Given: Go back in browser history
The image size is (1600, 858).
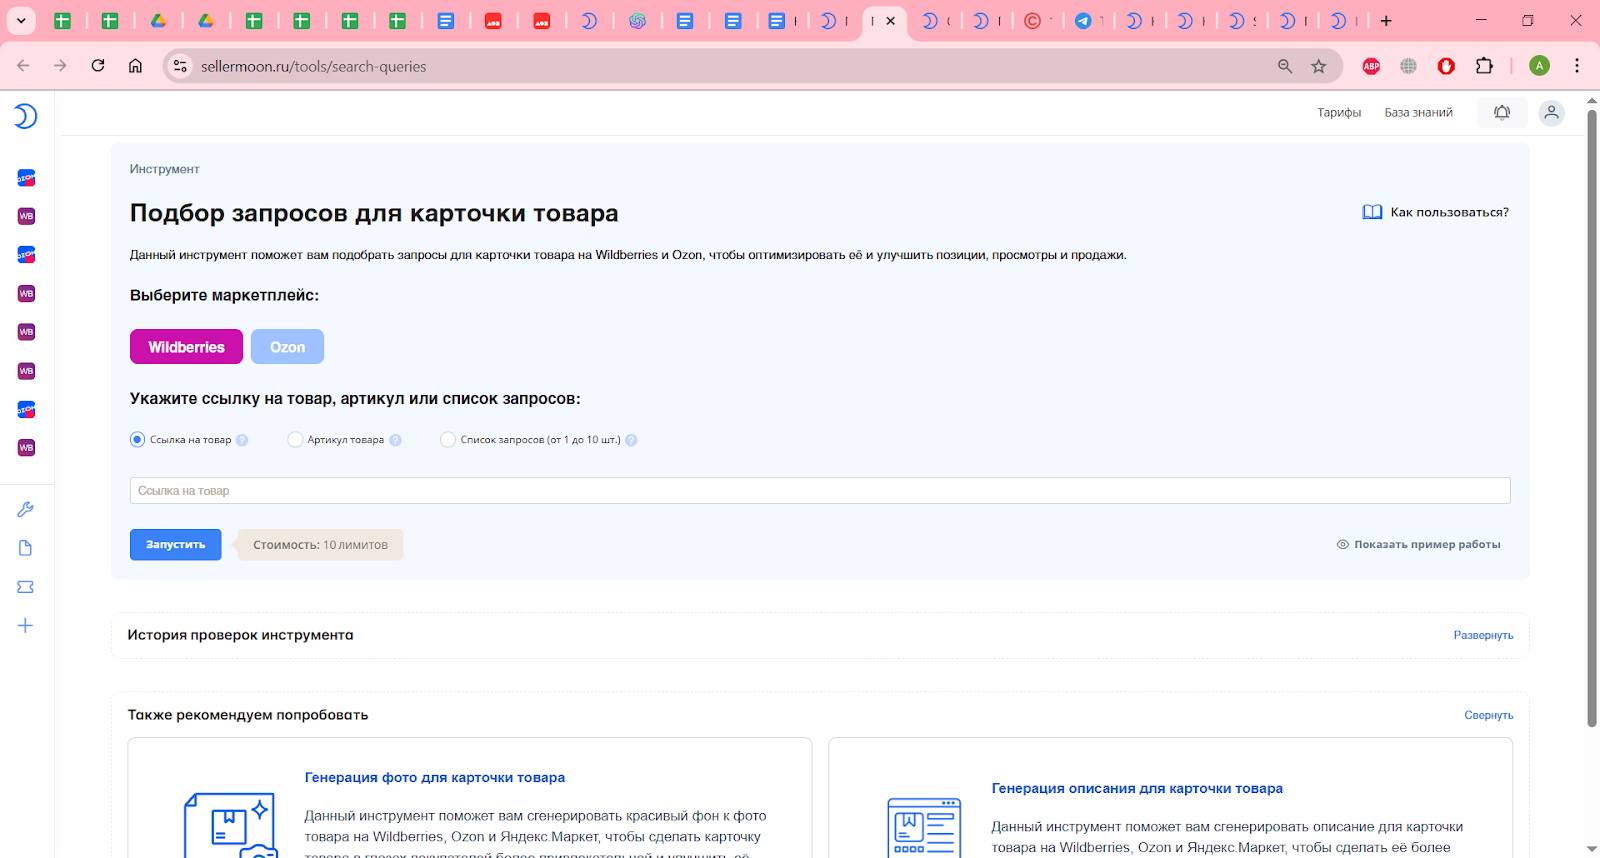Looking at the screenshot, I should point(23,66).
